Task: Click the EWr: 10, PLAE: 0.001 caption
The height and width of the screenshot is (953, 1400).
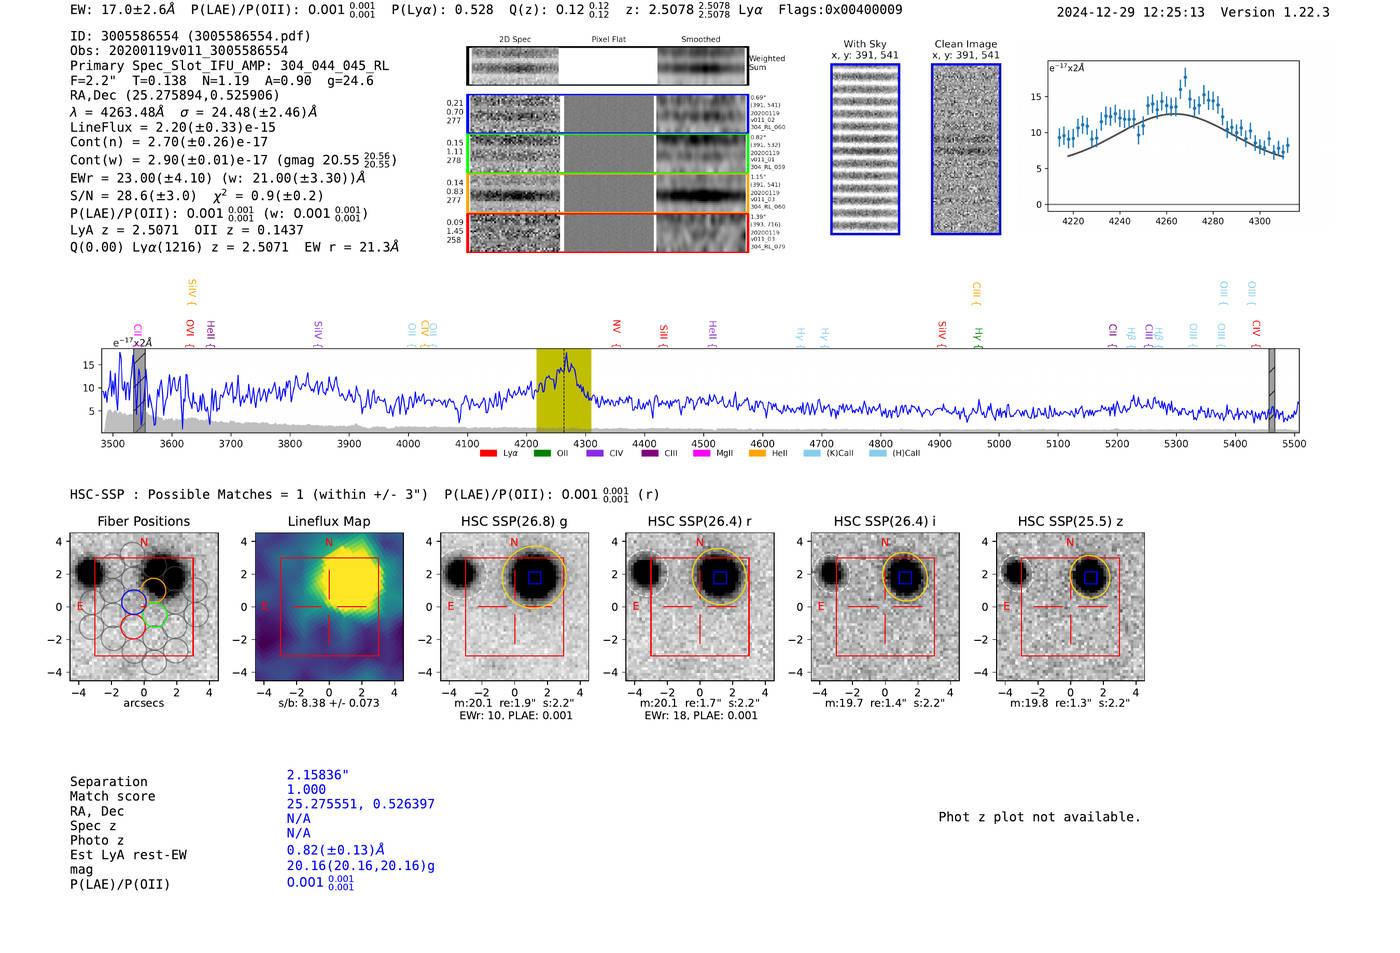Action: pos(516,716)
